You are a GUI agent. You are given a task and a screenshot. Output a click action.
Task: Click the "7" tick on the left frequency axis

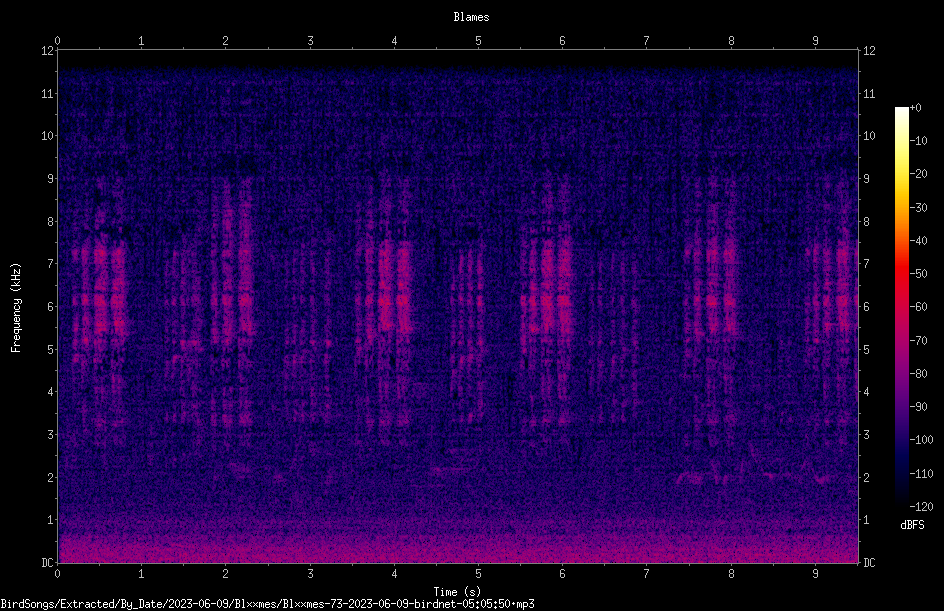[50, 264]
